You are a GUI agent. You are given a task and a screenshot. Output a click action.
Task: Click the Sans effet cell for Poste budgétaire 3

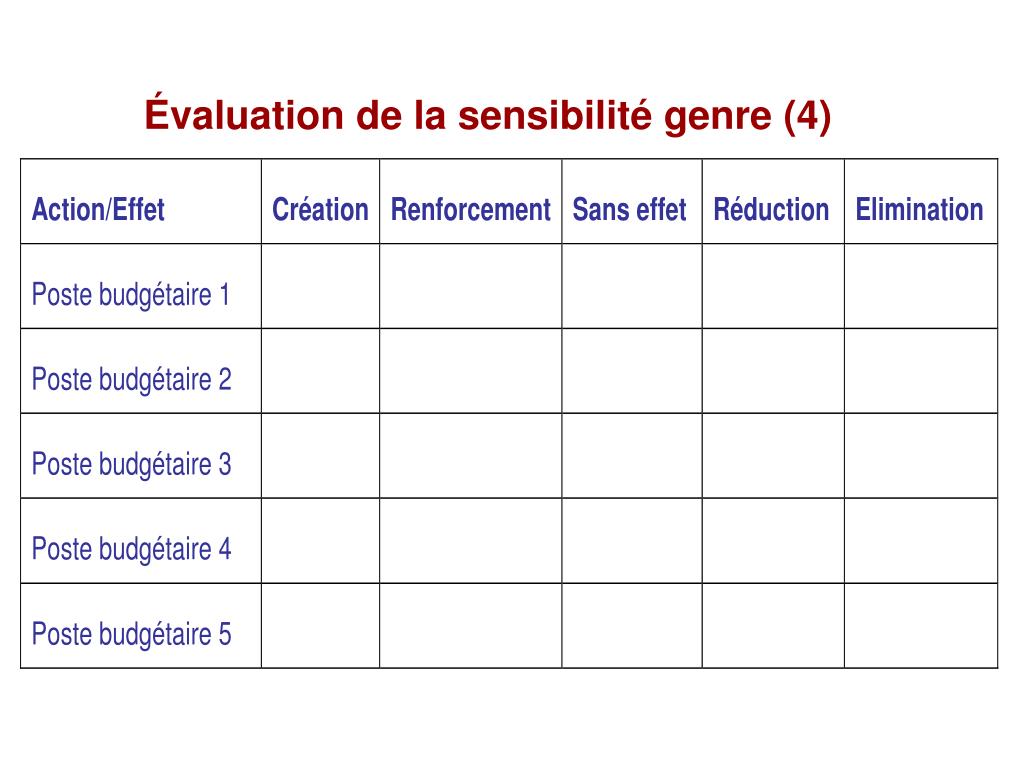632,456
